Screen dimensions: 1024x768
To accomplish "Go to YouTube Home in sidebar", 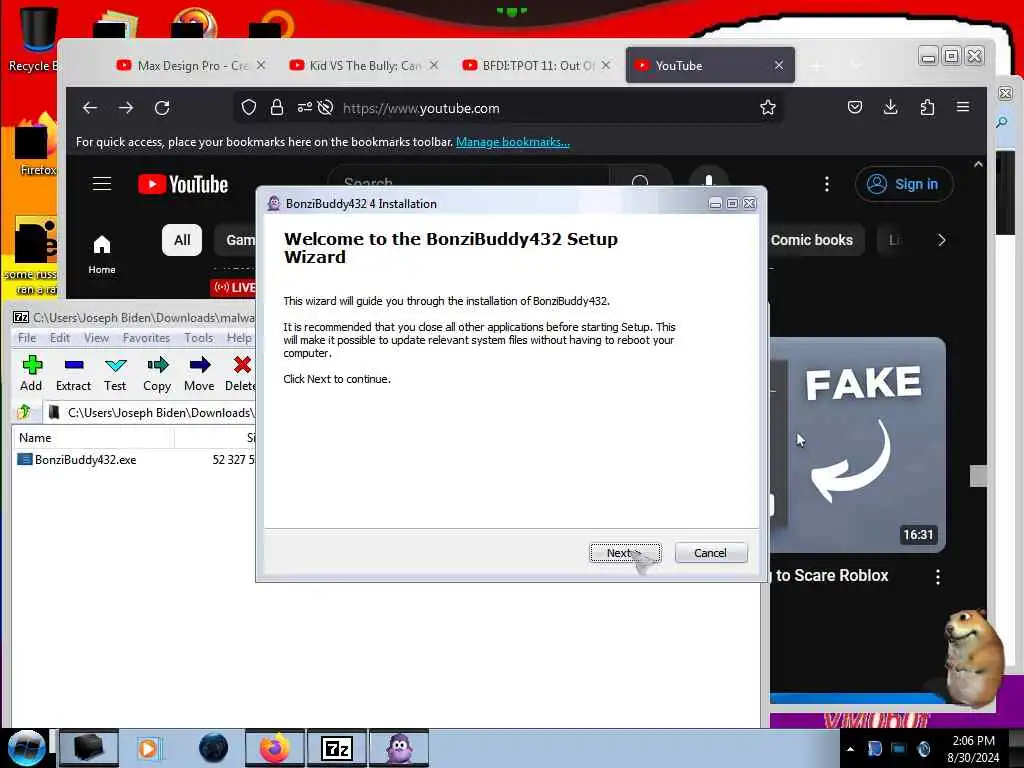I will click(102, 254).
